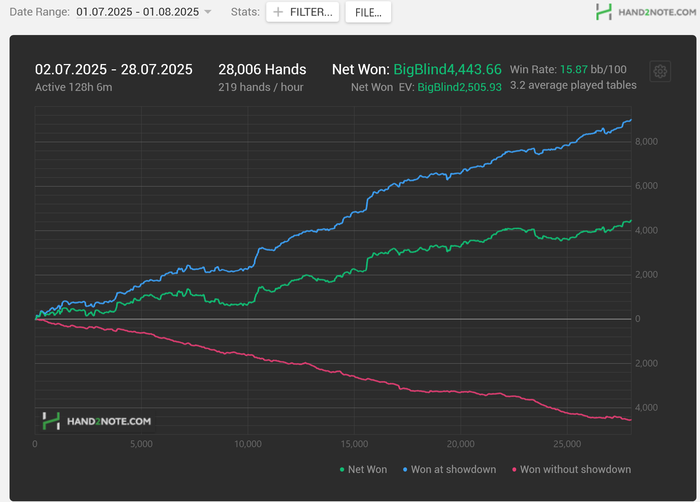Click the Hand2Note logo at top right

tap(646, 12)
